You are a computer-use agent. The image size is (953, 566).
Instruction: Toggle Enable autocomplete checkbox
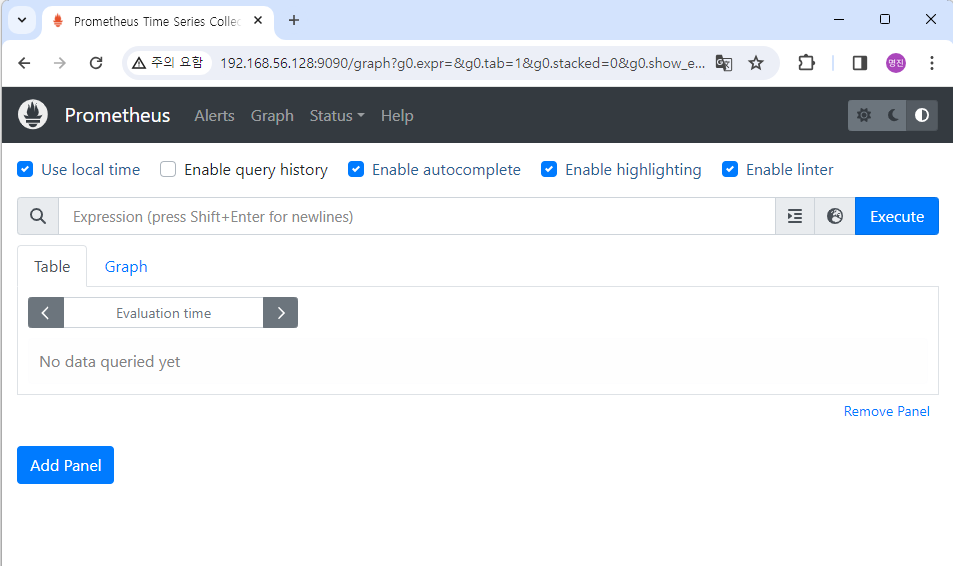click(356, 169)
